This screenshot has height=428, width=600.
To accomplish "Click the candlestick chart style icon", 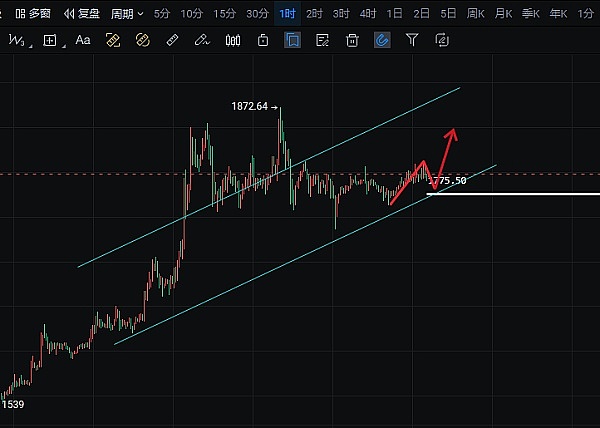I will pos(233,40).
